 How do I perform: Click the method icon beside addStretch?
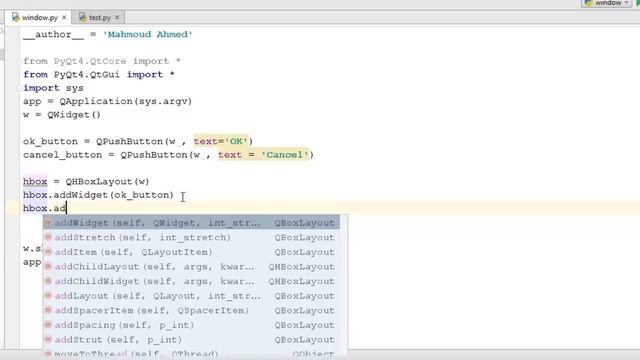pyautogui.click(x=48, y=237)
